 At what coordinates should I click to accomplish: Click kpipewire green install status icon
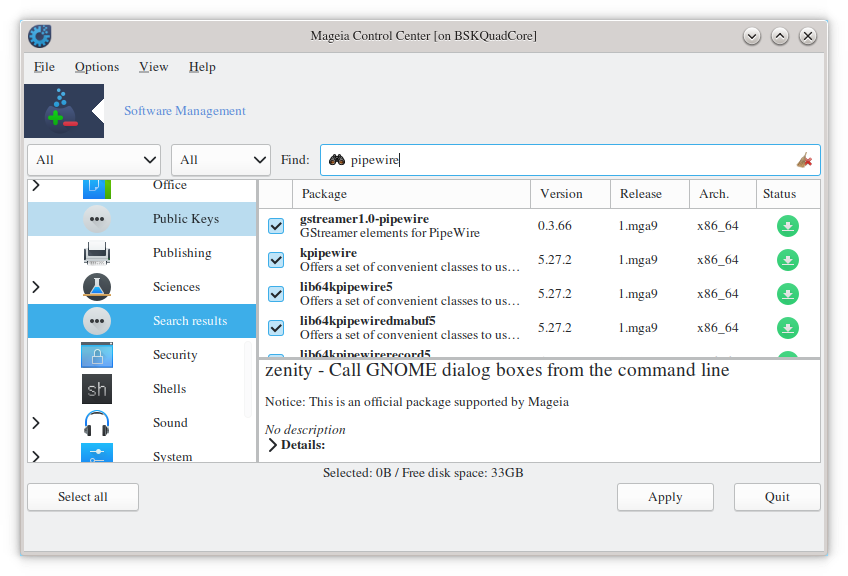pyautogui.click(x=788, y=260)
